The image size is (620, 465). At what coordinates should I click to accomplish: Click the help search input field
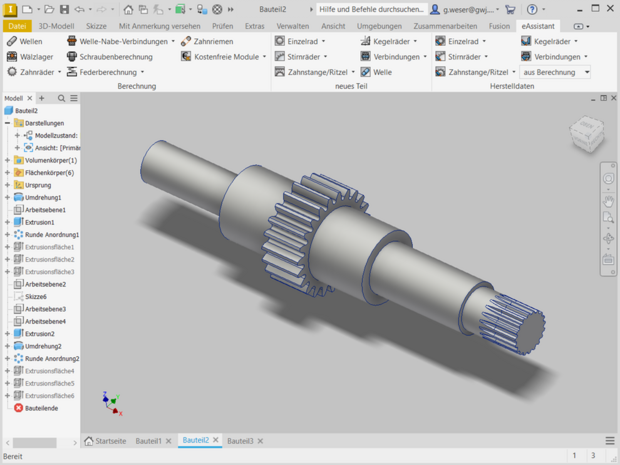click(x=370, y=9)
